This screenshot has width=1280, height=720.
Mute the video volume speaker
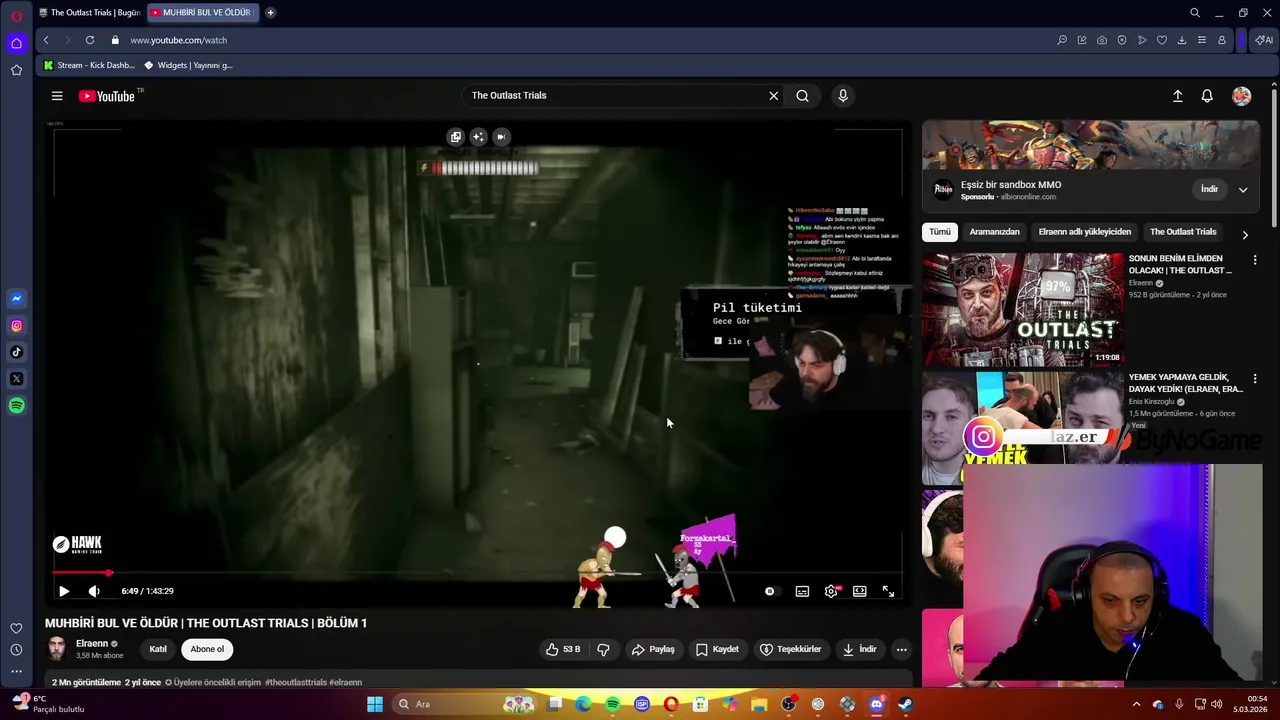tap(94, 591)
